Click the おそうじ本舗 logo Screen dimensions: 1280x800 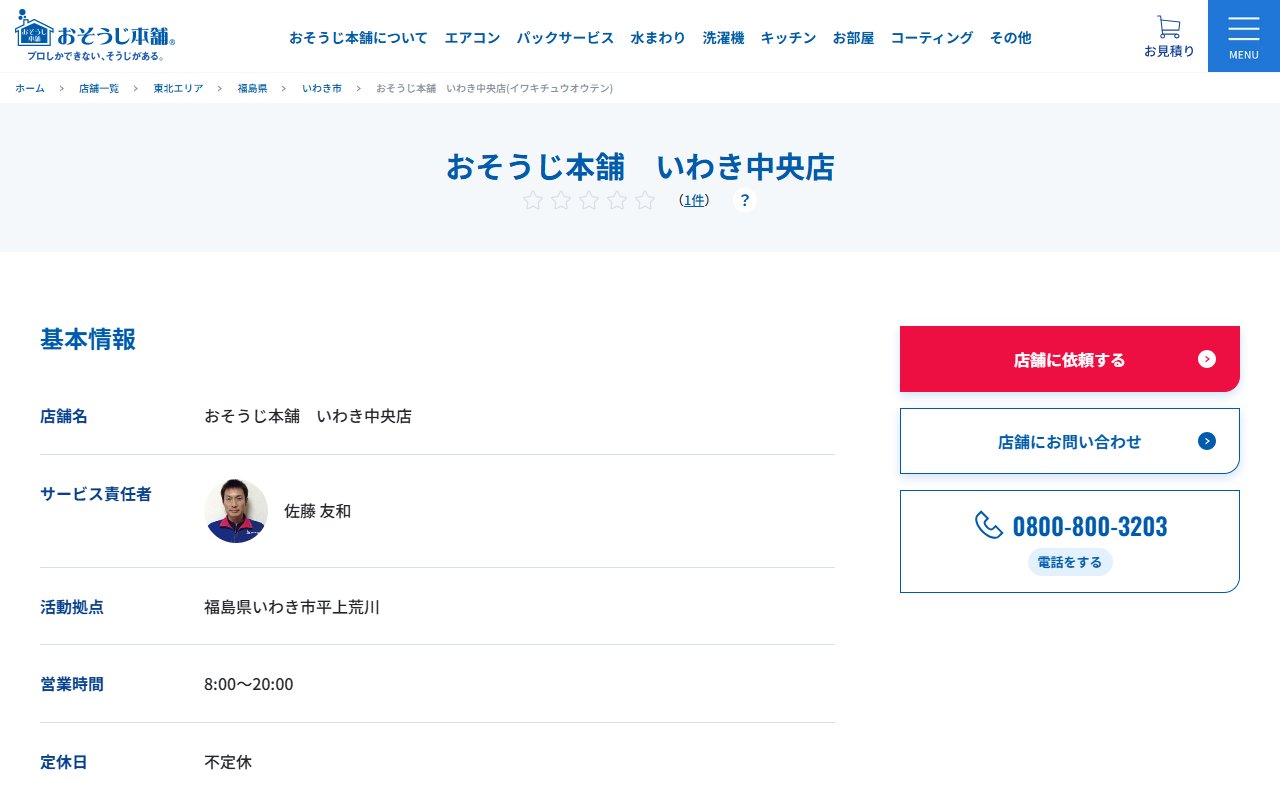[x=96, y=36]
